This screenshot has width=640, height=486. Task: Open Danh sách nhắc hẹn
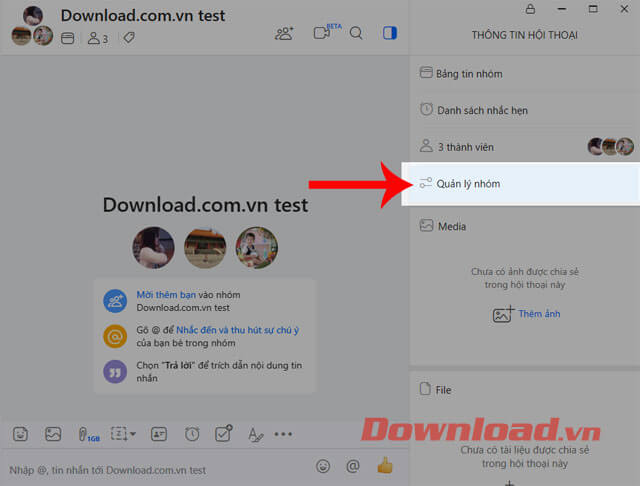(x=525, y=110)
